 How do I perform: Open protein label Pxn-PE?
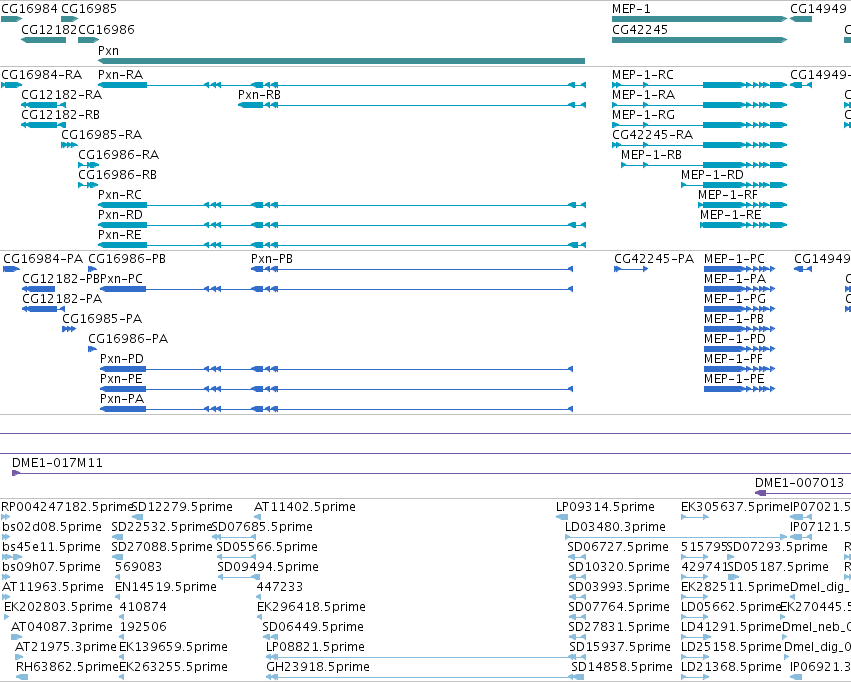tap(122, 379)
